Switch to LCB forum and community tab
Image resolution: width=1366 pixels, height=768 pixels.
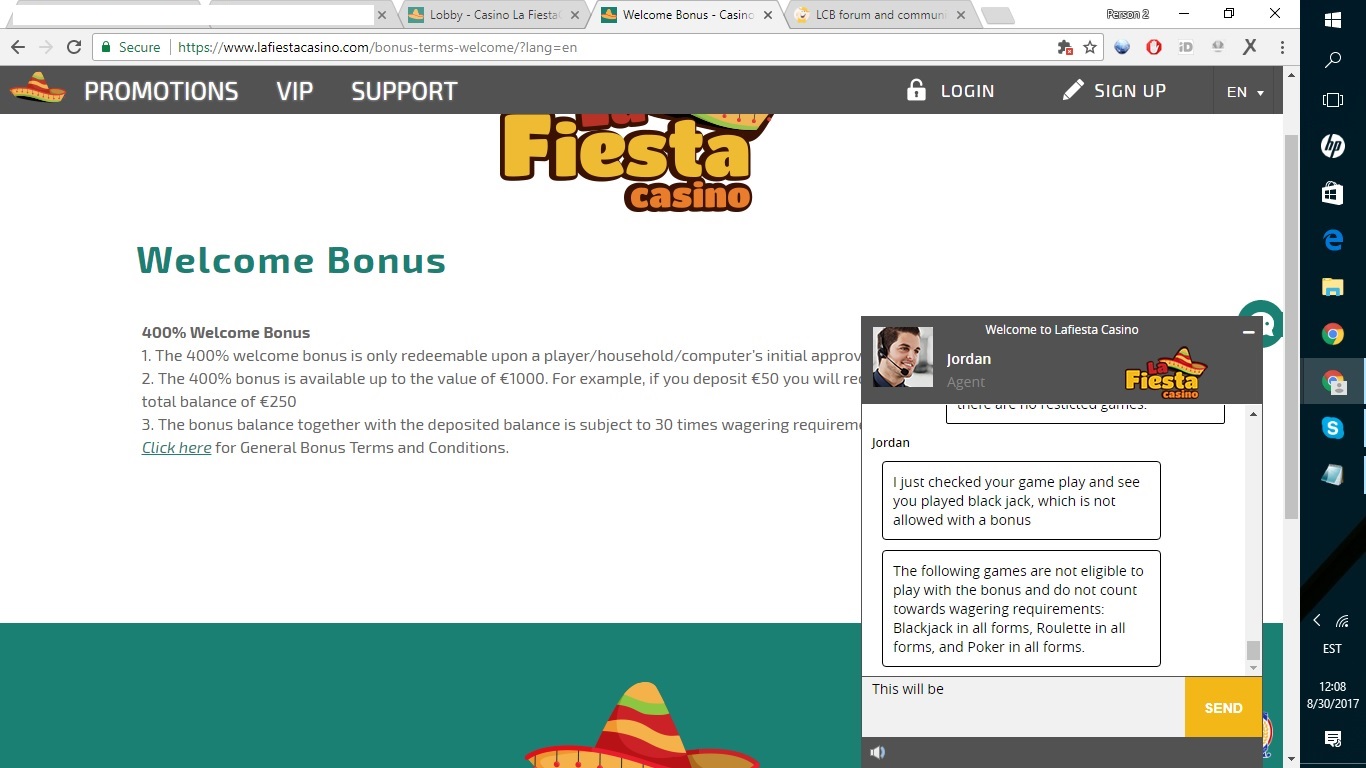point(880,15)
